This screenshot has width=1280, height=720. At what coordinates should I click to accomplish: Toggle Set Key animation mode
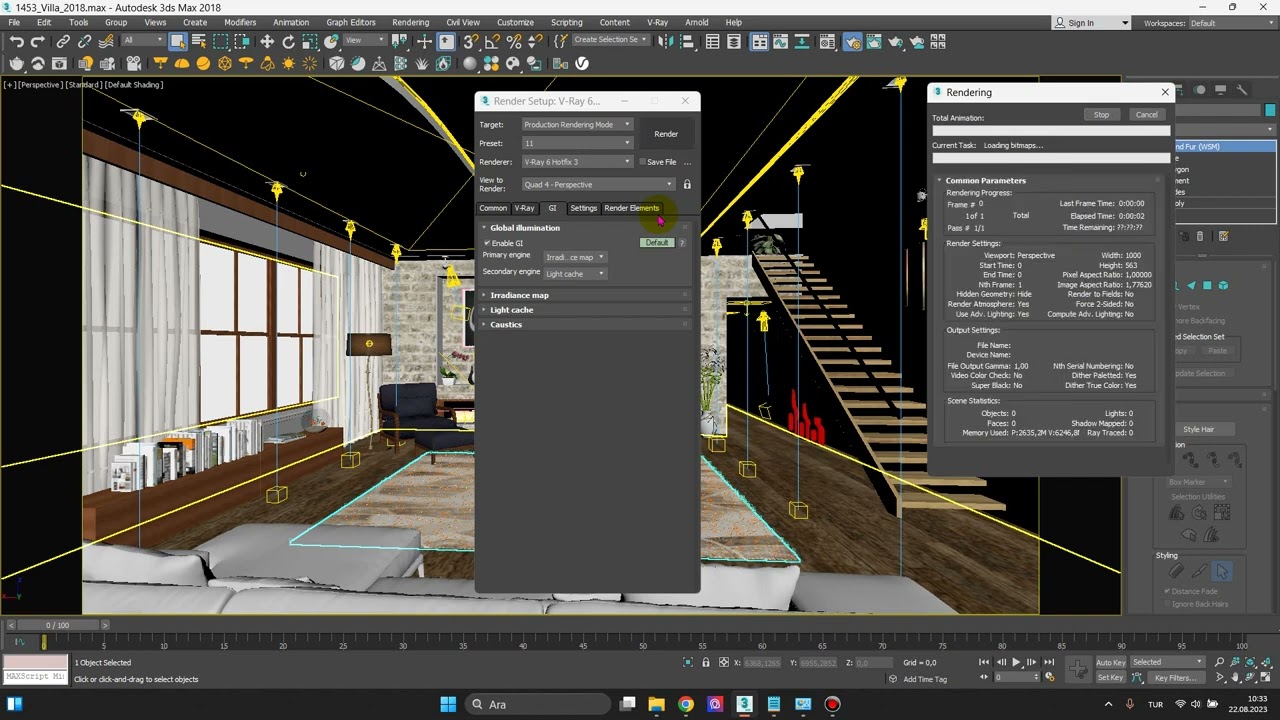click(x=1111, y=677)
